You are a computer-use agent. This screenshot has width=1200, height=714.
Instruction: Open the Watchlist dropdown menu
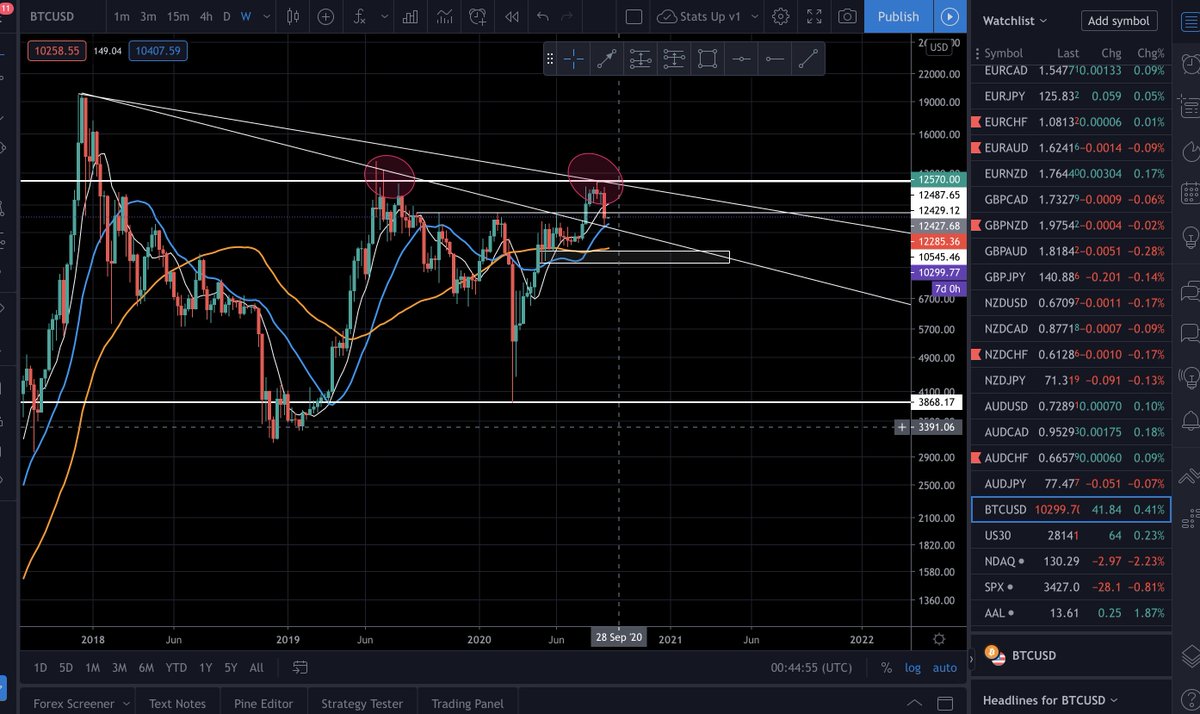tap(1015, 20)
